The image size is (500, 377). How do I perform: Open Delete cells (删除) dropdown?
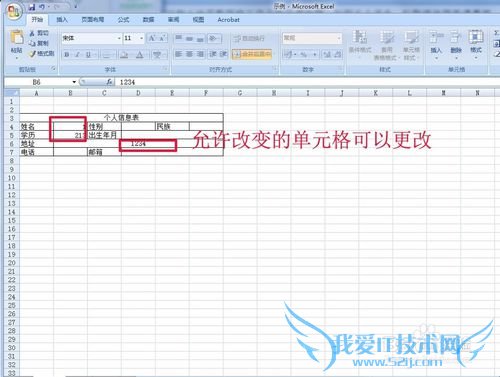pos(456,45)
